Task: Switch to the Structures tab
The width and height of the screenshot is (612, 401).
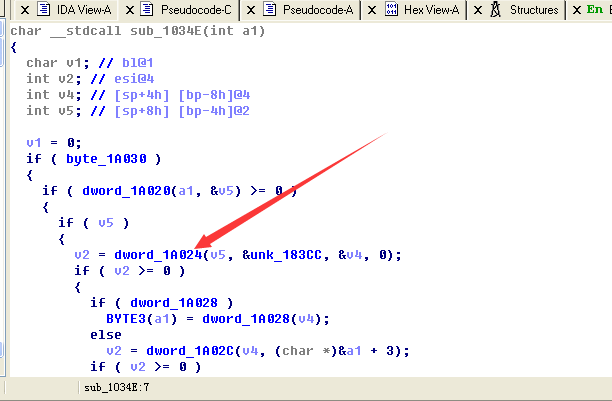Action: [x=533, y=10]
